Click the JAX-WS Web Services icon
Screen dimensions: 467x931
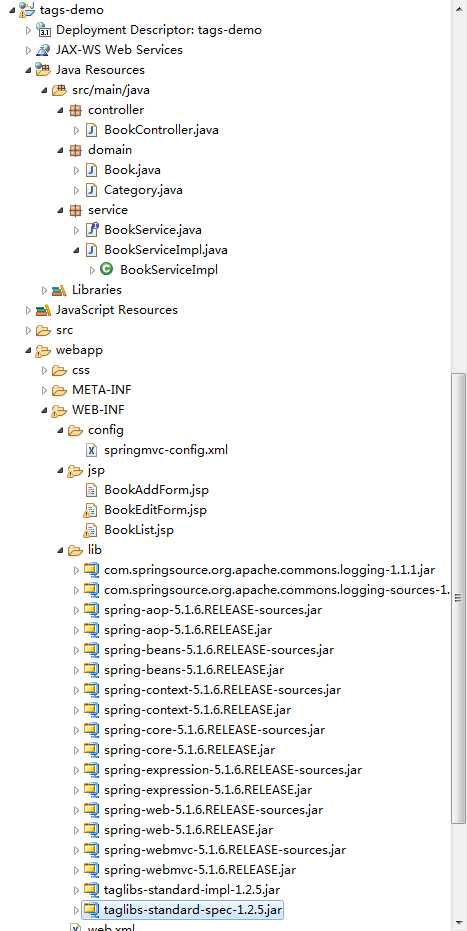pyautogui.click(x=43, y=50)
